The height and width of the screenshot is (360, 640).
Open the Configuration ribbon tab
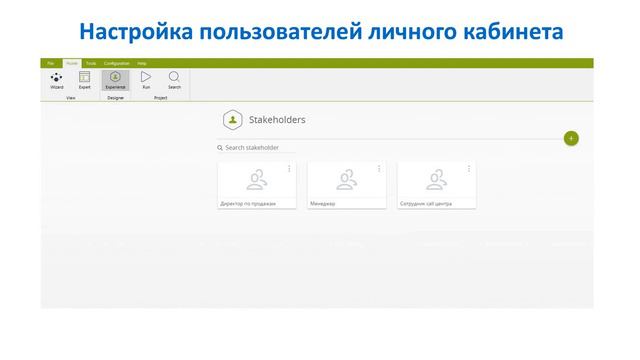tap(116, 63)
